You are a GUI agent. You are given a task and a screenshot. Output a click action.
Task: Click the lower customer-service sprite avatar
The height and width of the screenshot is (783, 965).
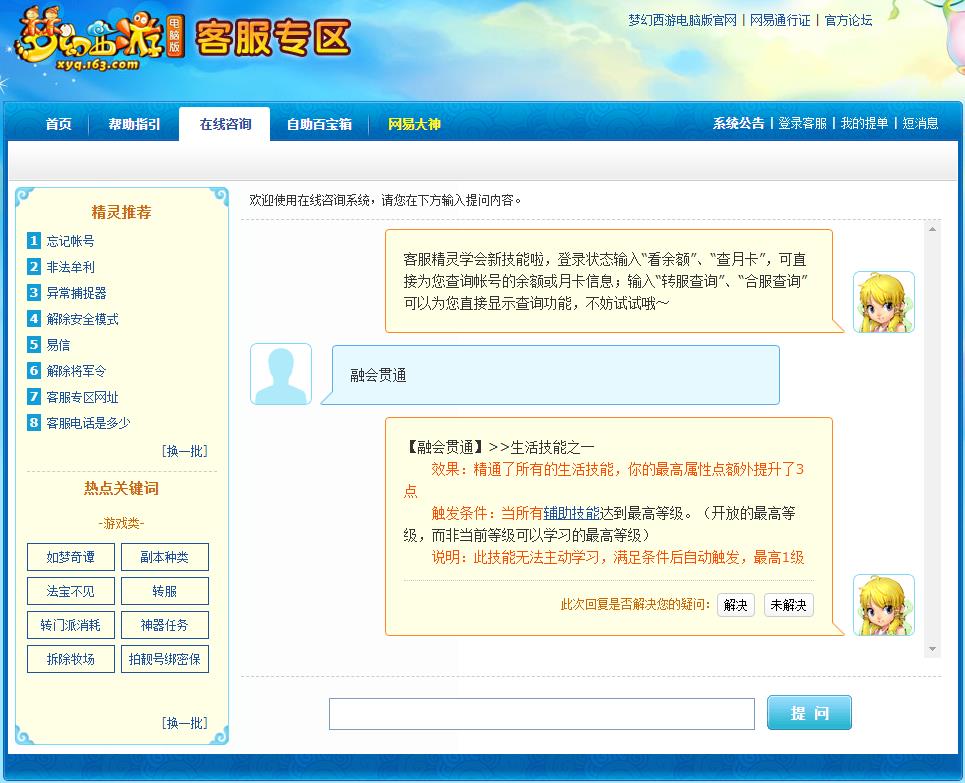[x=884, y=604]
